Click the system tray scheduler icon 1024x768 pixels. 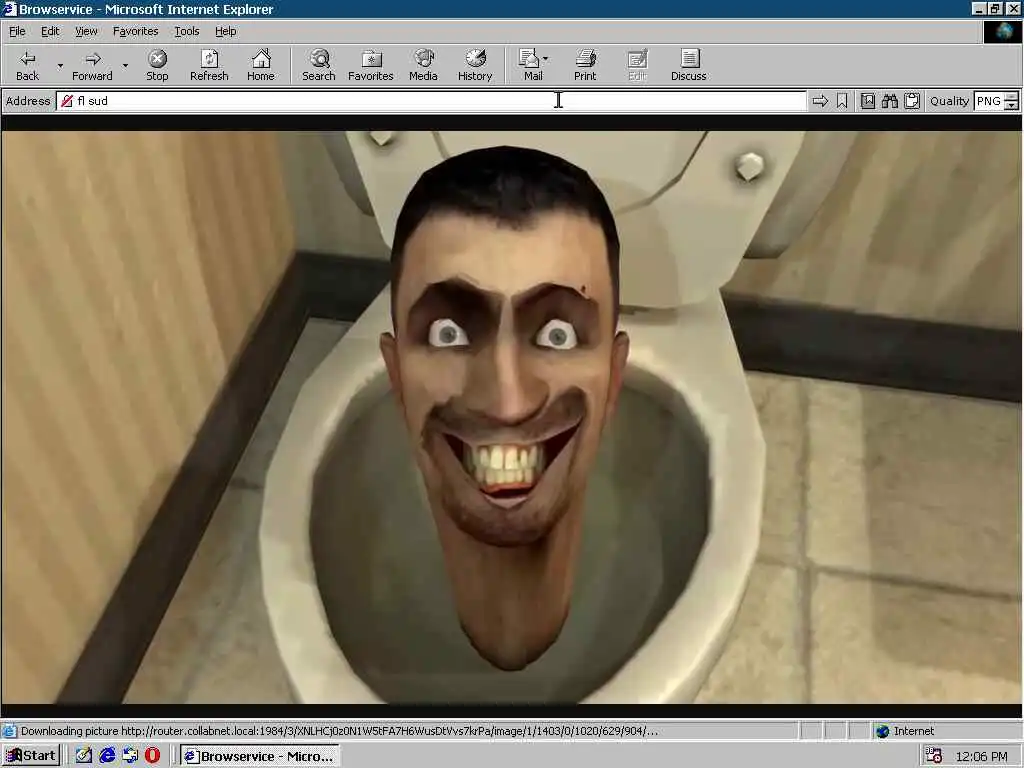934,756
